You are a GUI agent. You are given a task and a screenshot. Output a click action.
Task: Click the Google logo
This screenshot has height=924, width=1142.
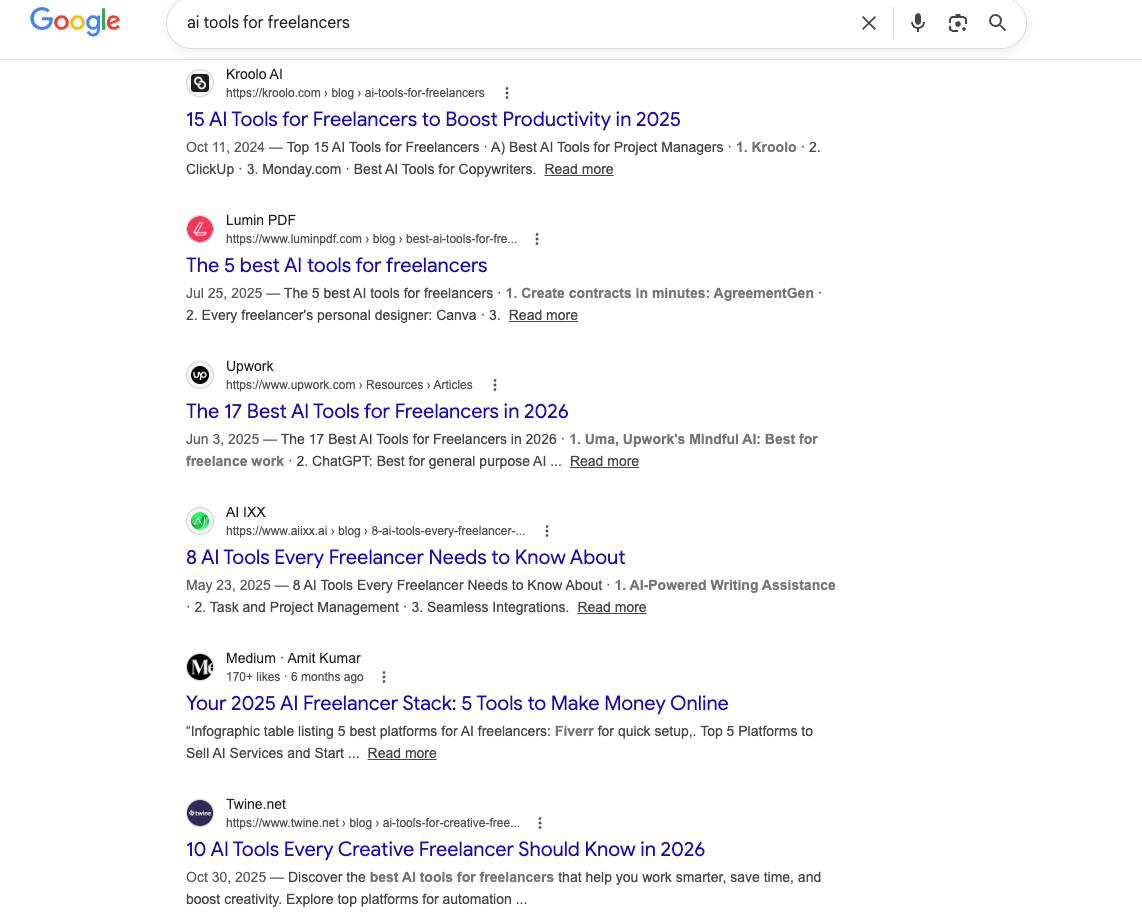75,22
